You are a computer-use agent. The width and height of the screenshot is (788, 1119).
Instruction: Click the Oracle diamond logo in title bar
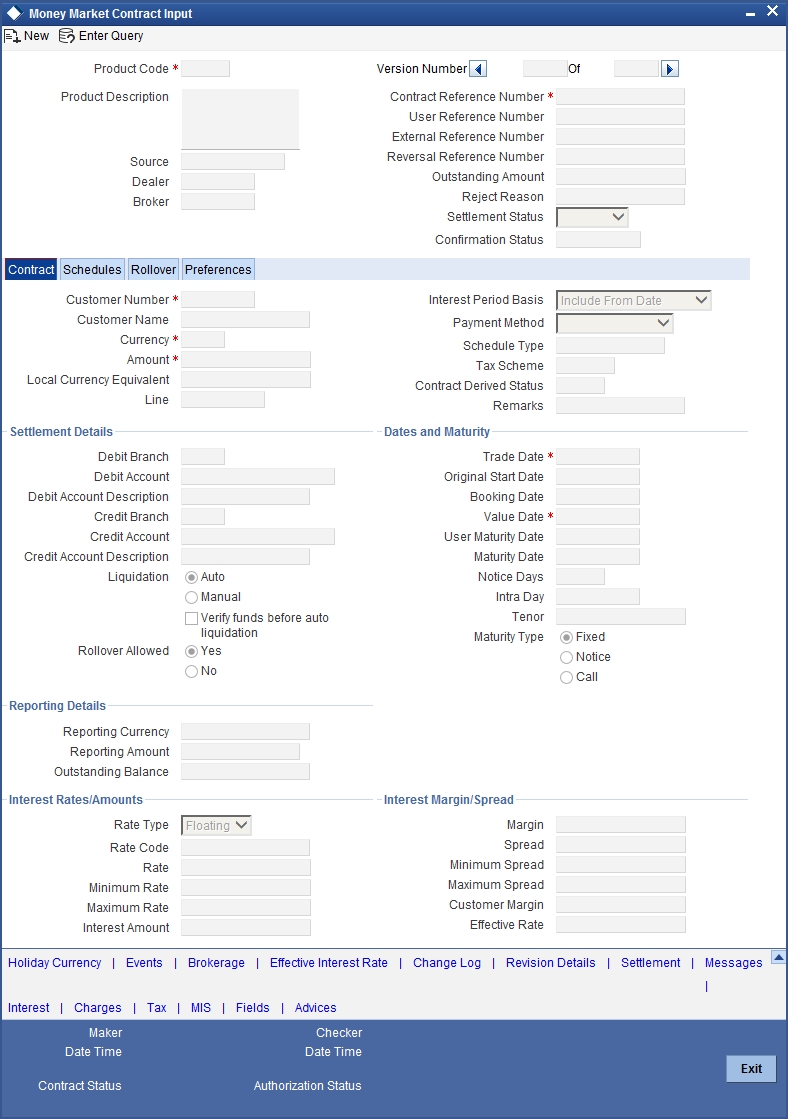pos(14,14)
